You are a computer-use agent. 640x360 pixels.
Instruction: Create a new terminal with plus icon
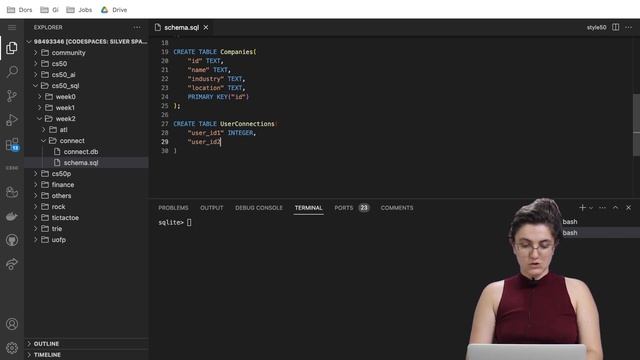coord(582,208)
